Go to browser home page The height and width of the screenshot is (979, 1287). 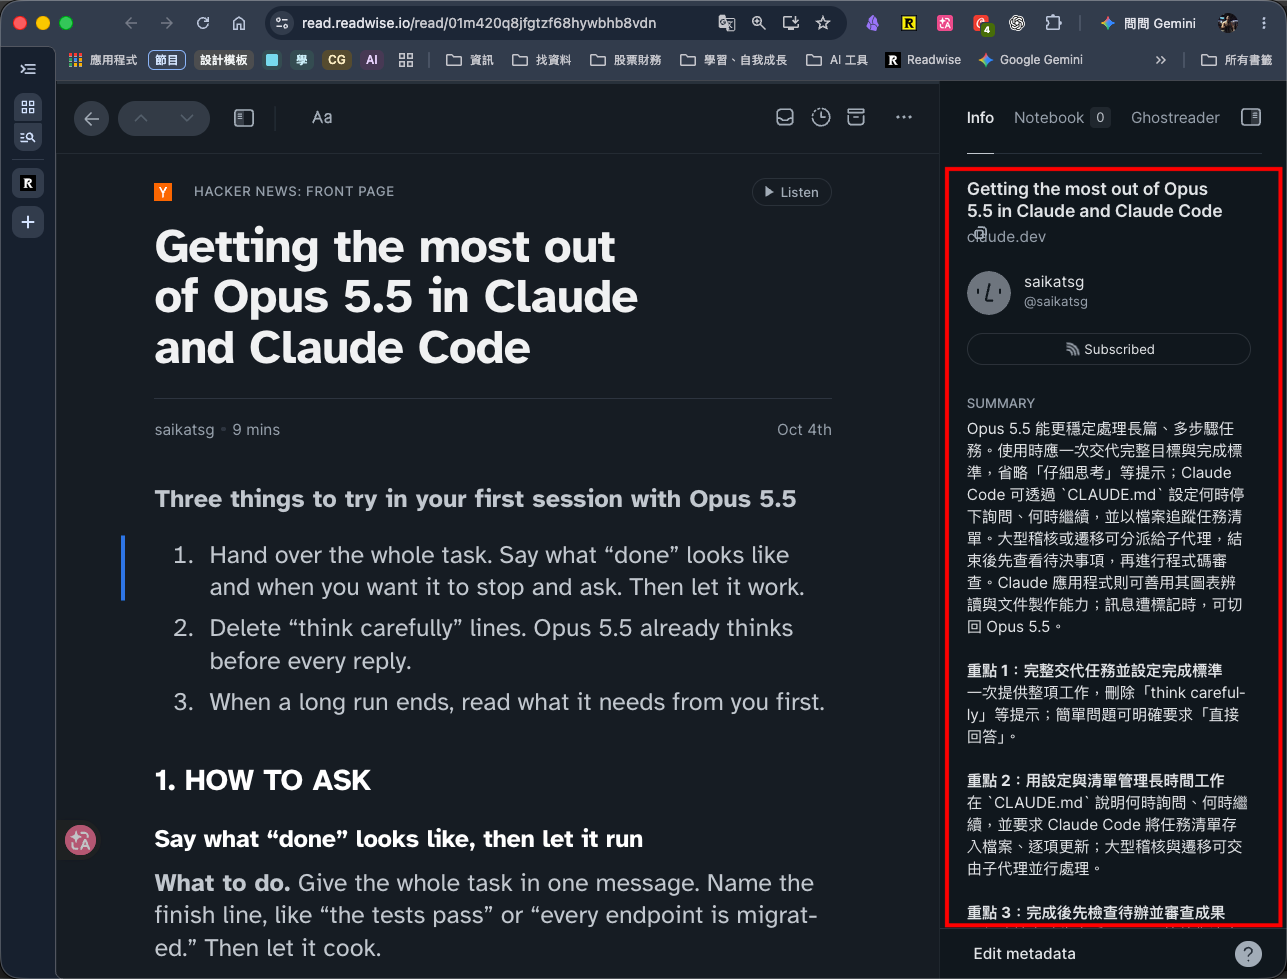pyautogui.click(x=239, y=23)
